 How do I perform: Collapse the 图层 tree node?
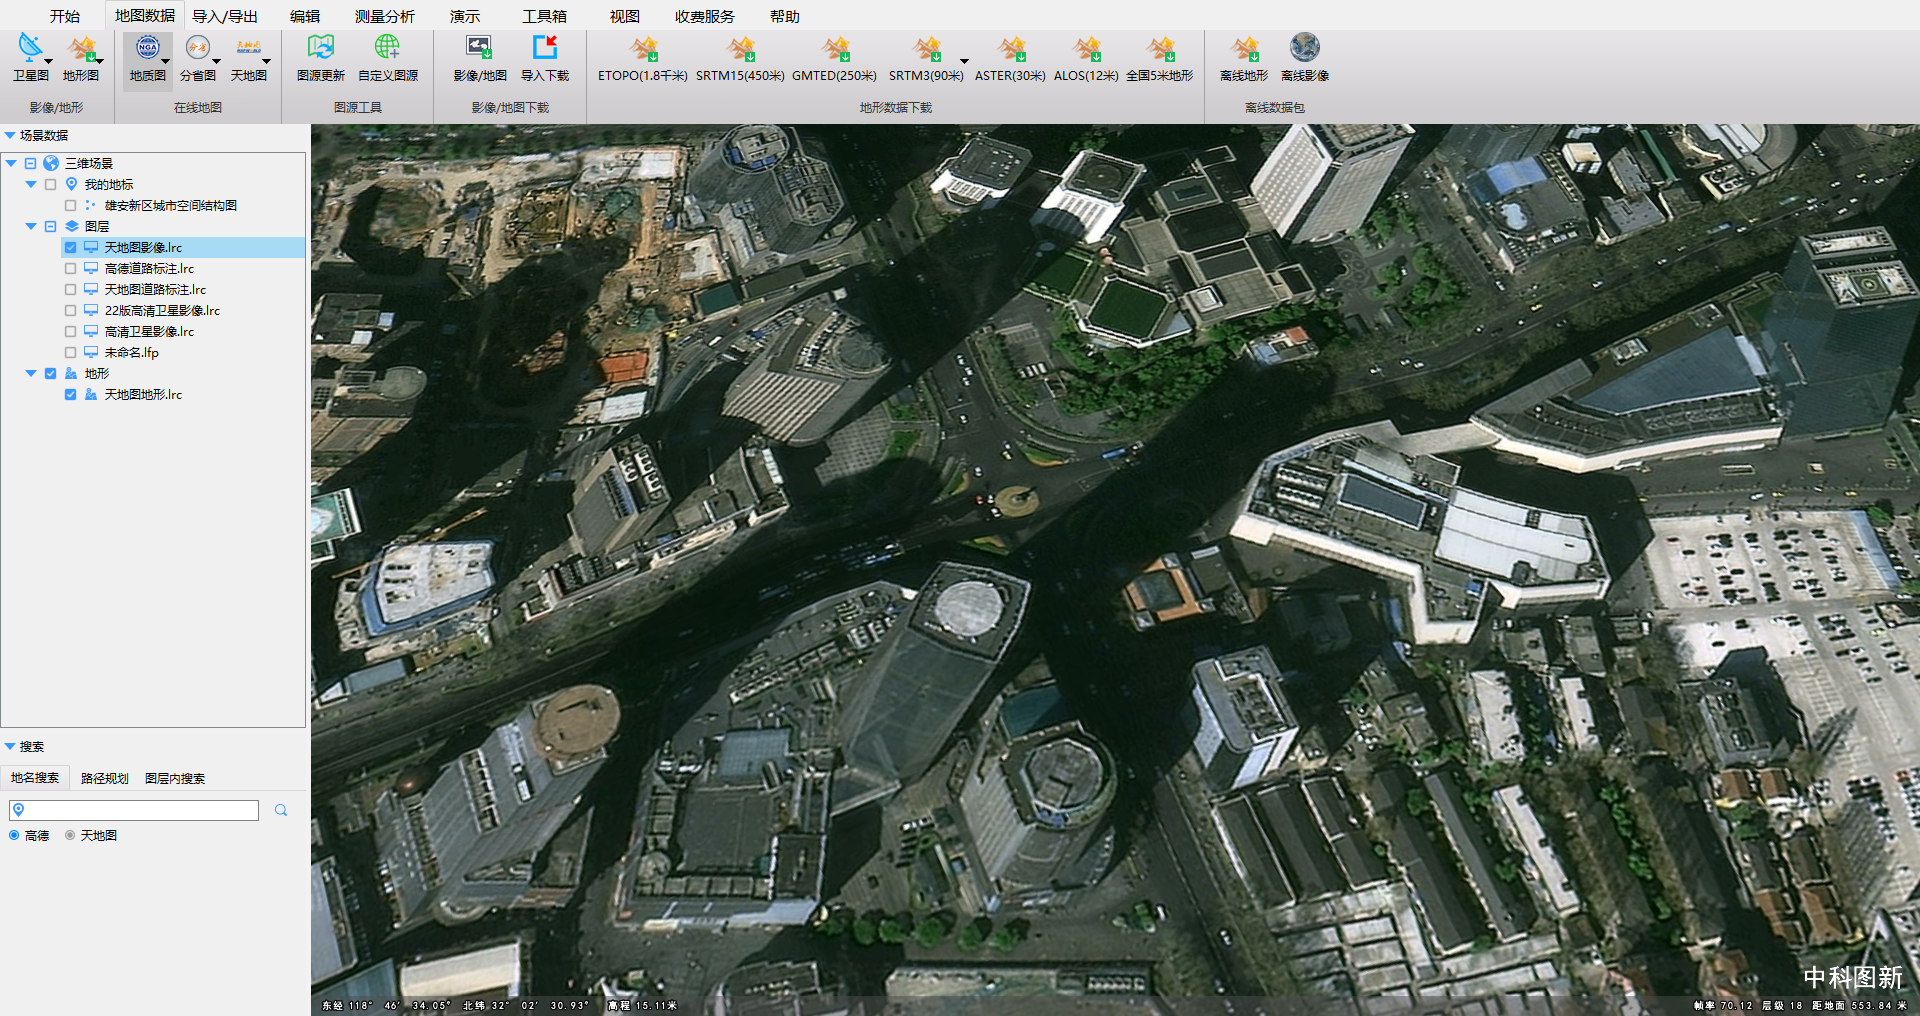pyautogui.click(x=31, y=226)
